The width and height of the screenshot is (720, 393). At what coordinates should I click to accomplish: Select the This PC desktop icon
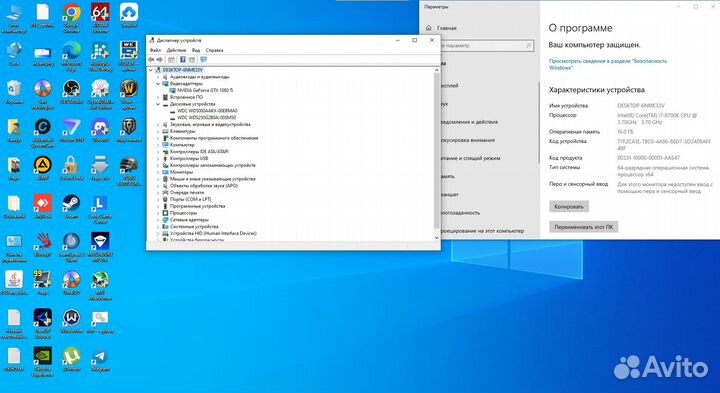14,17
